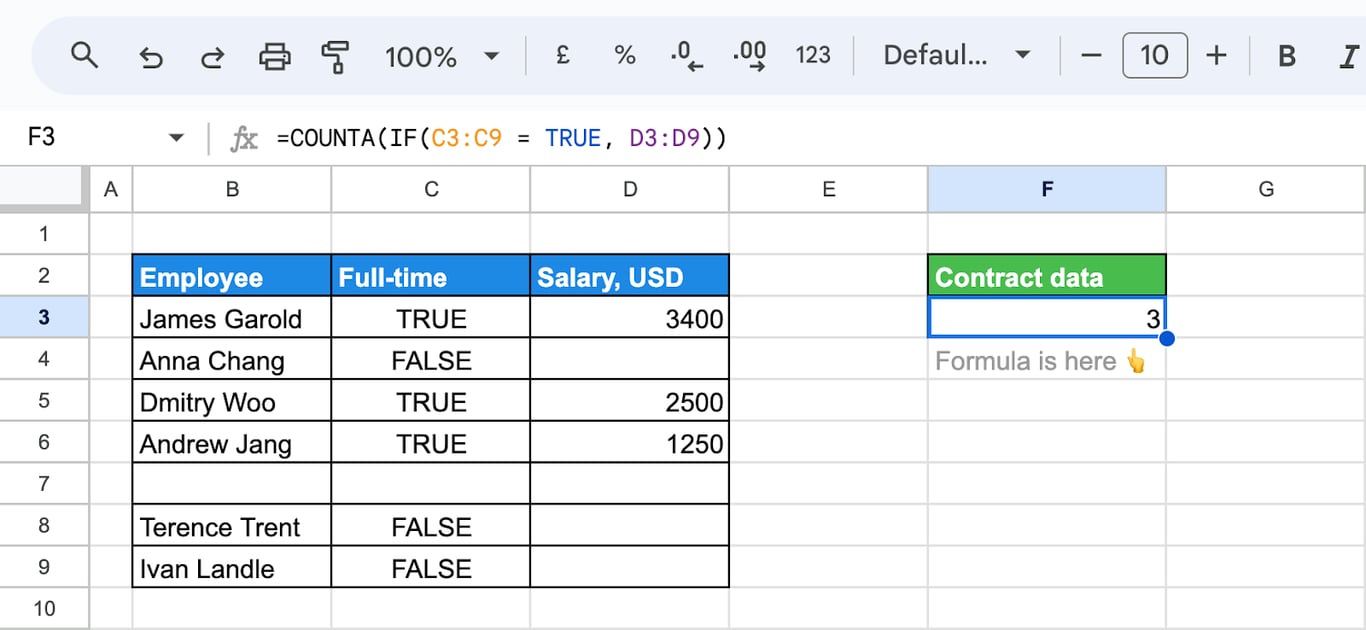This screenshot has width=1366, height=630.
Task: Select the salary cell 2500
Action: click(630, 401)
